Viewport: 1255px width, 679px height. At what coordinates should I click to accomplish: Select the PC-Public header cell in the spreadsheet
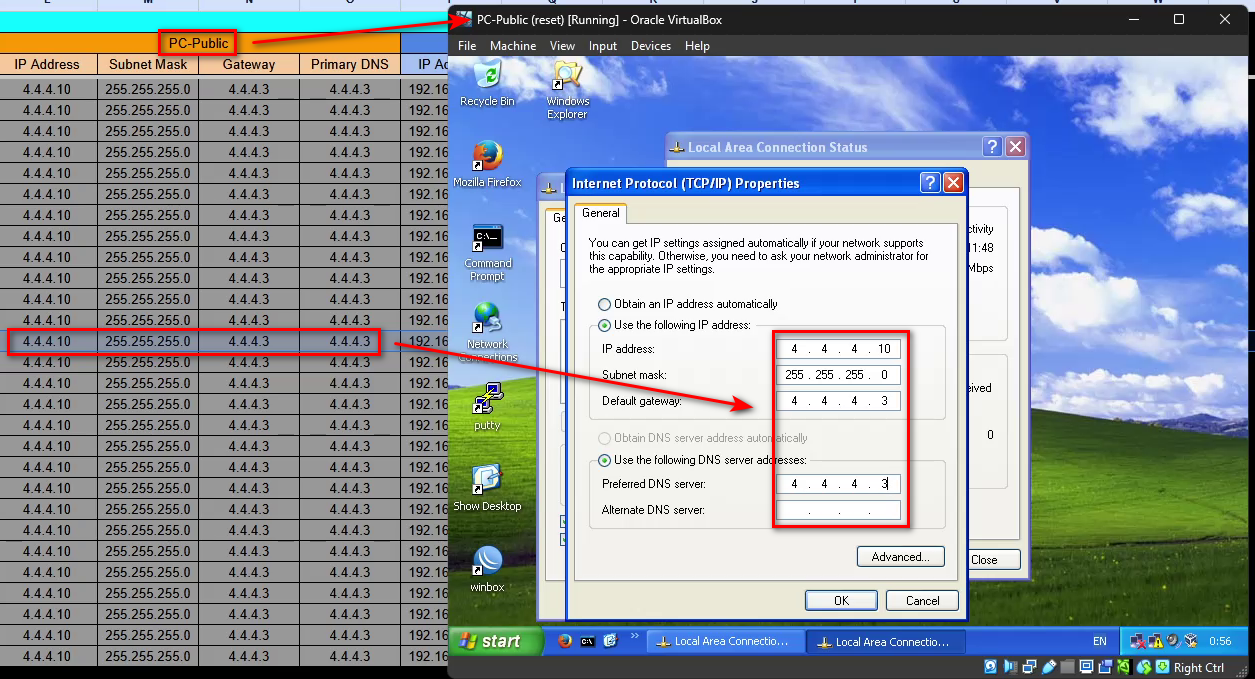pos(199,43)
